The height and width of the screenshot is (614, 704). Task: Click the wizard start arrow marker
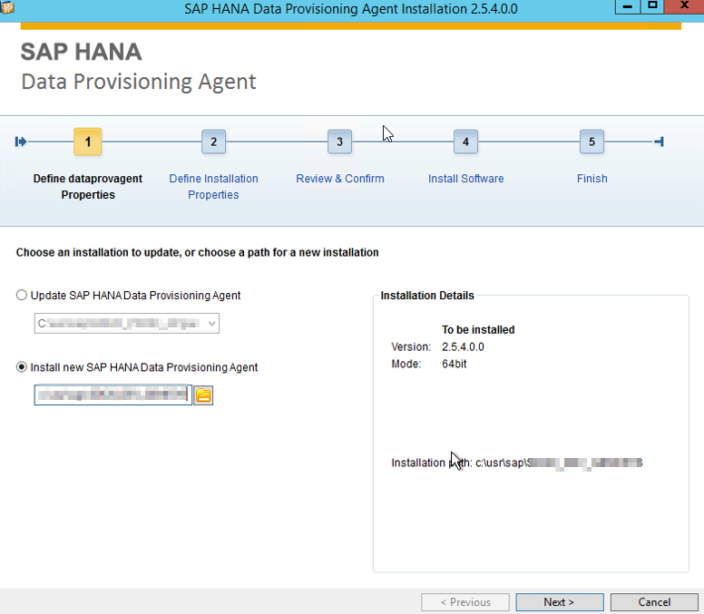[21, 142]
